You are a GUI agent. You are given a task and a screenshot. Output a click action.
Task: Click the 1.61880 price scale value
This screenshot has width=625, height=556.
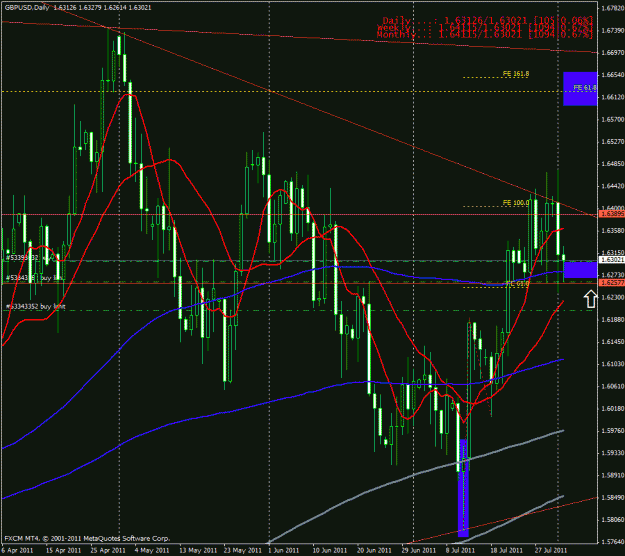(612, 319)
